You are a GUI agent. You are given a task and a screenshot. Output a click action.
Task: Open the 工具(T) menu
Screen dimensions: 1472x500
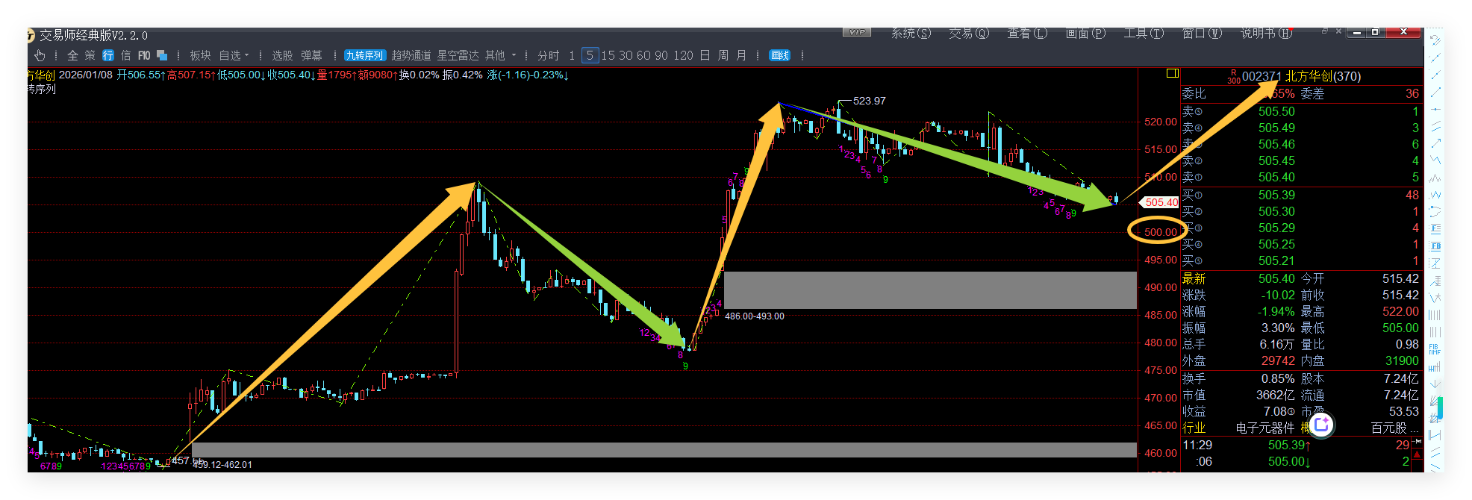1143,33
